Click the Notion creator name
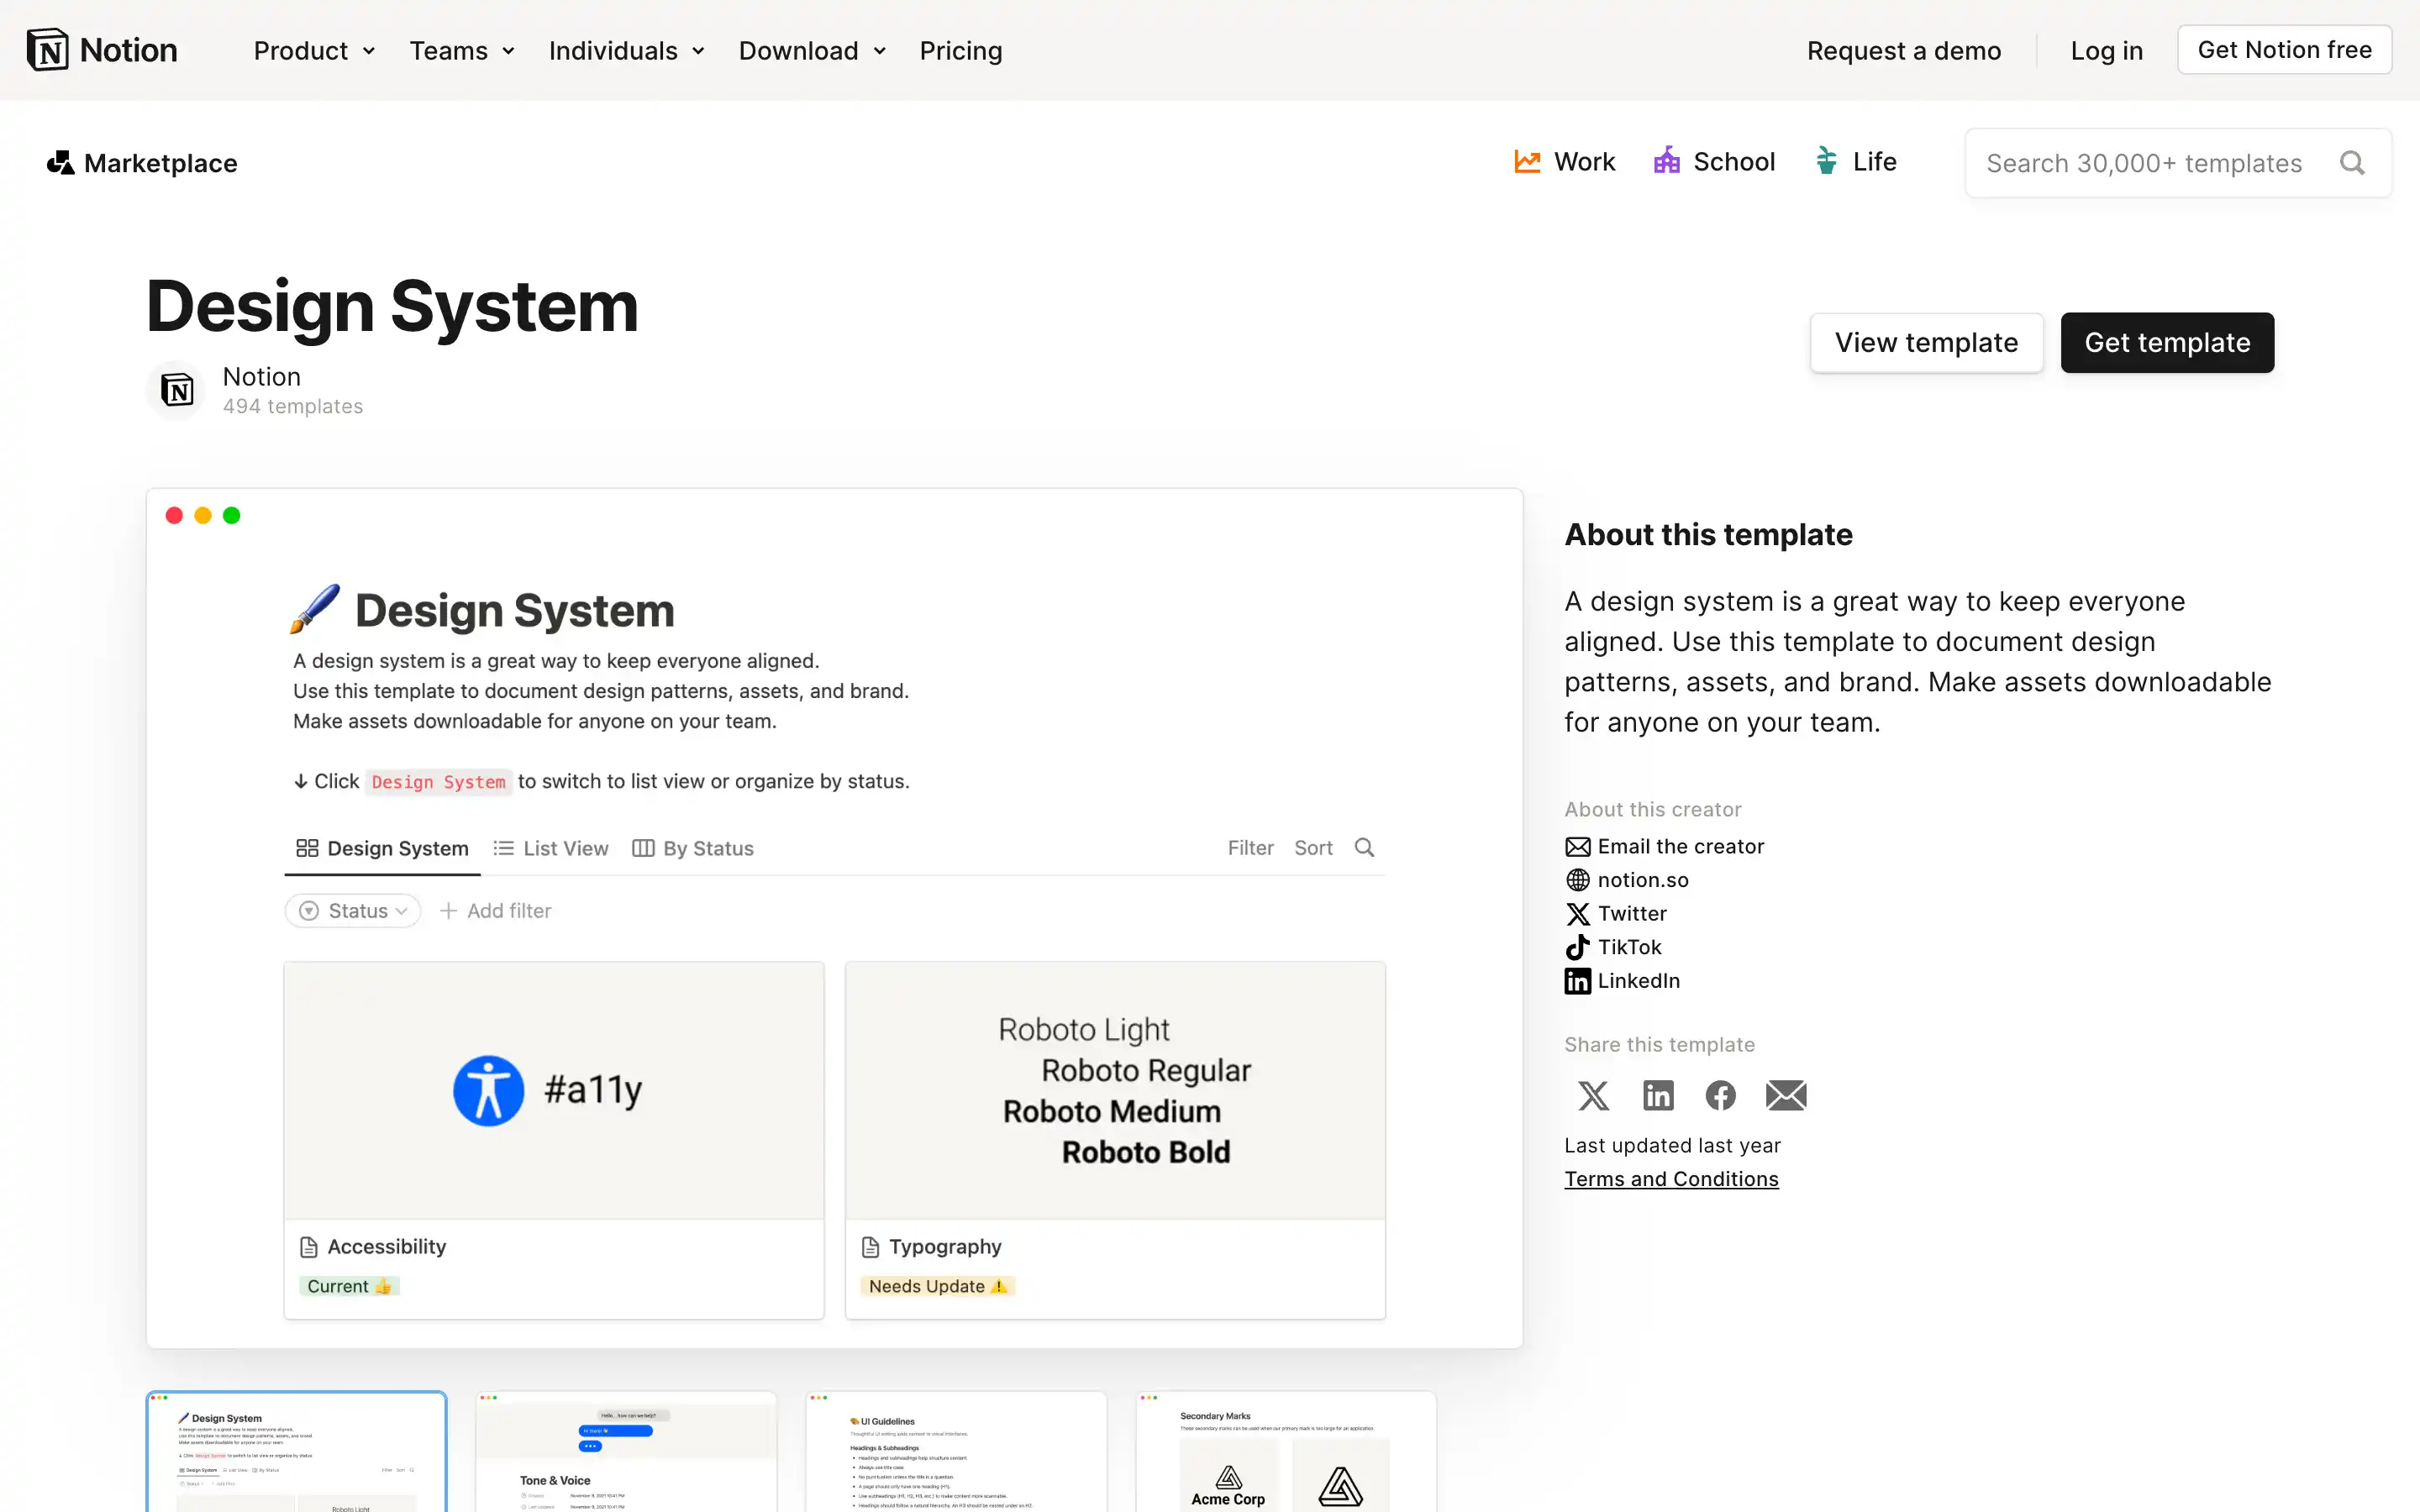The height and width of the screenshot is (1512, 2420). [x=262, y=377]
